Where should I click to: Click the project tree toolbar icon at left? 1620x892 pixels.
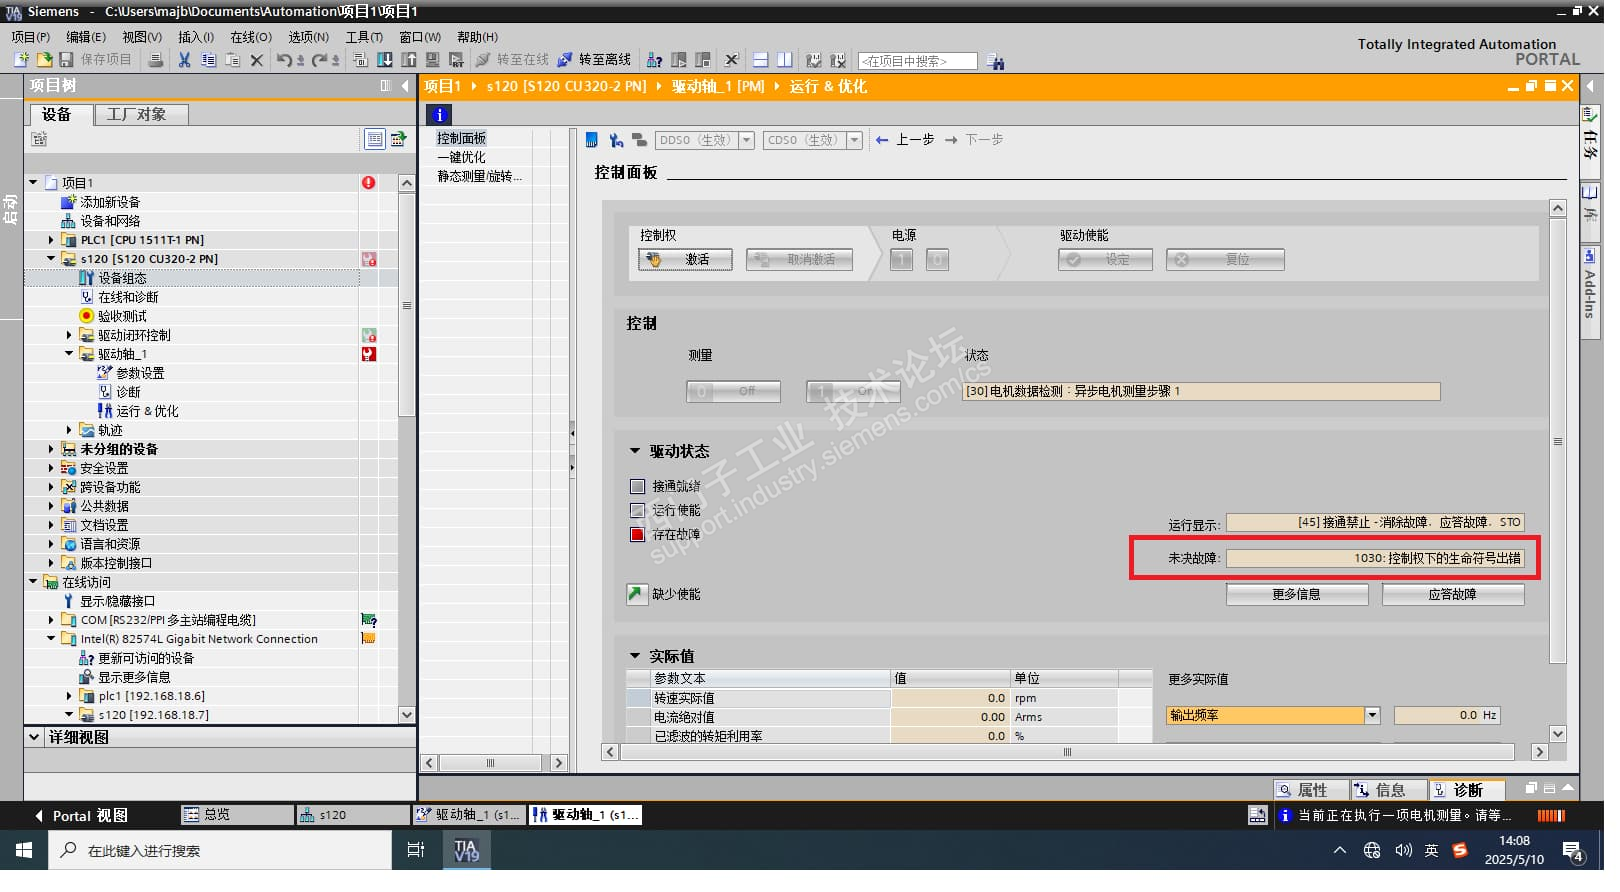(x=39, y=139)
